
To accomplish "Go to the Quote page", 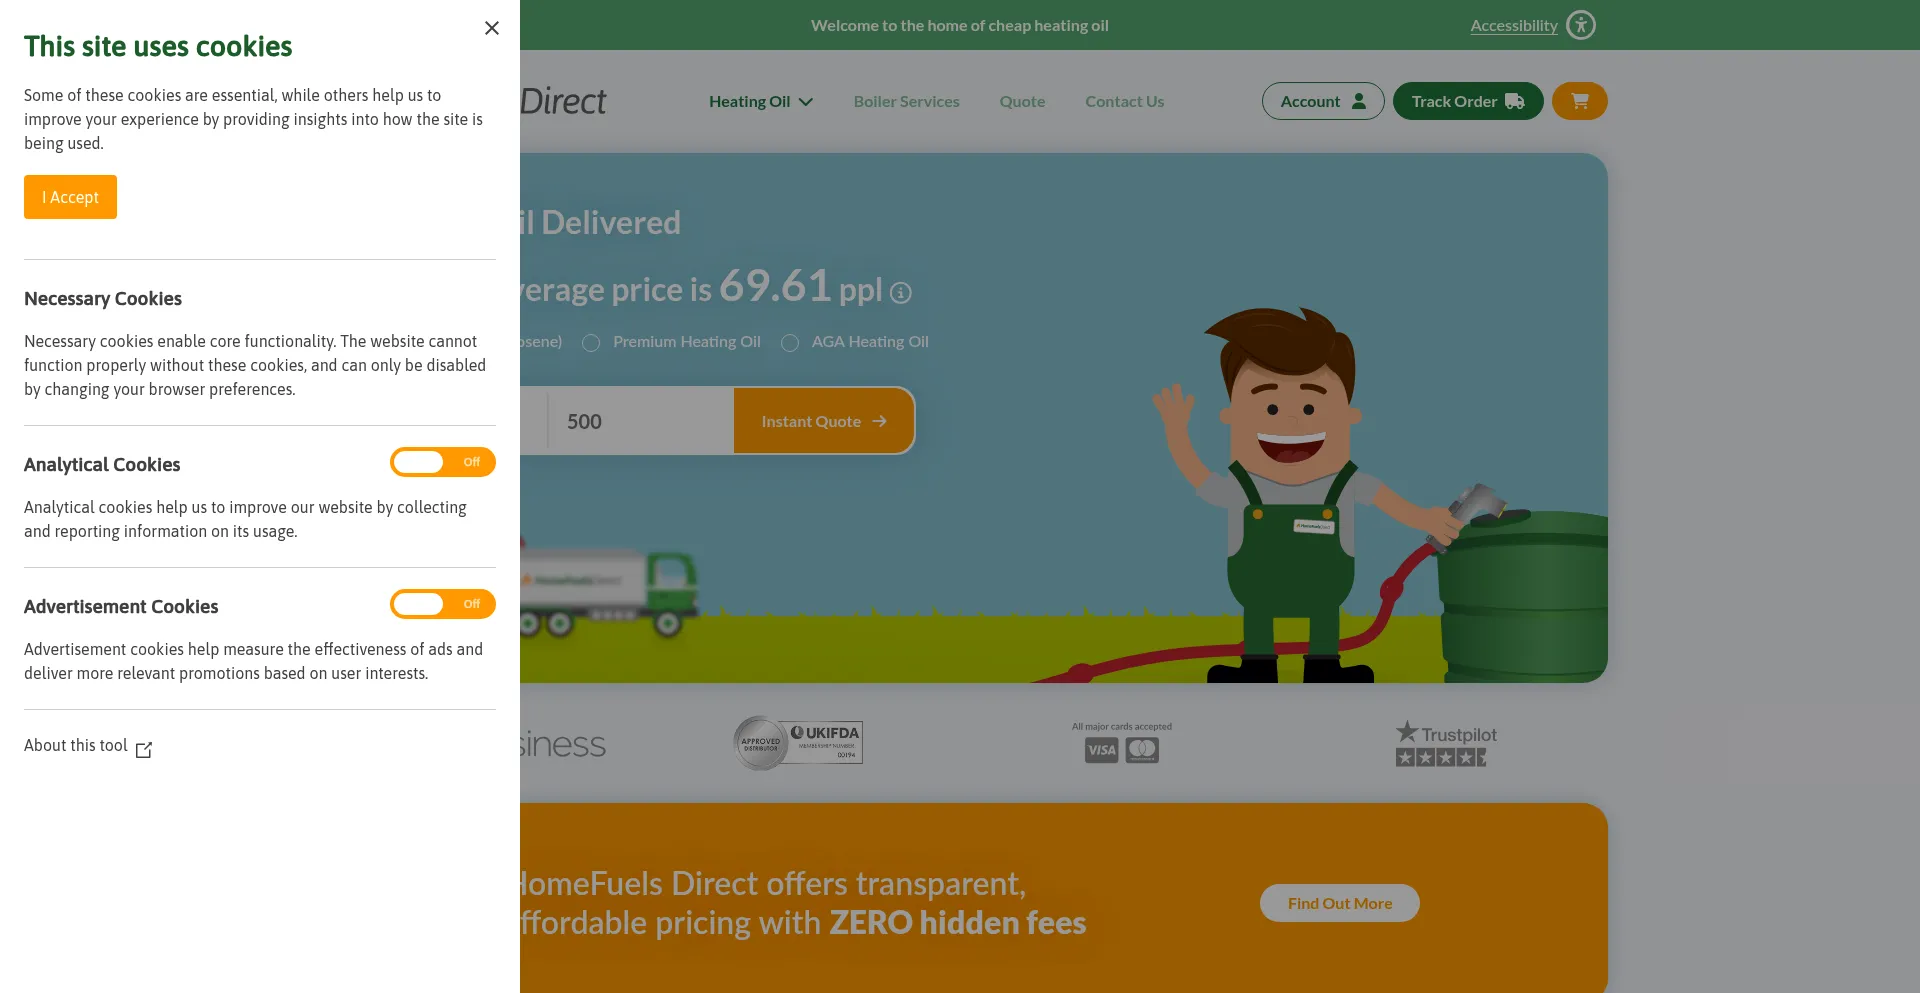I will [1022, 101].
